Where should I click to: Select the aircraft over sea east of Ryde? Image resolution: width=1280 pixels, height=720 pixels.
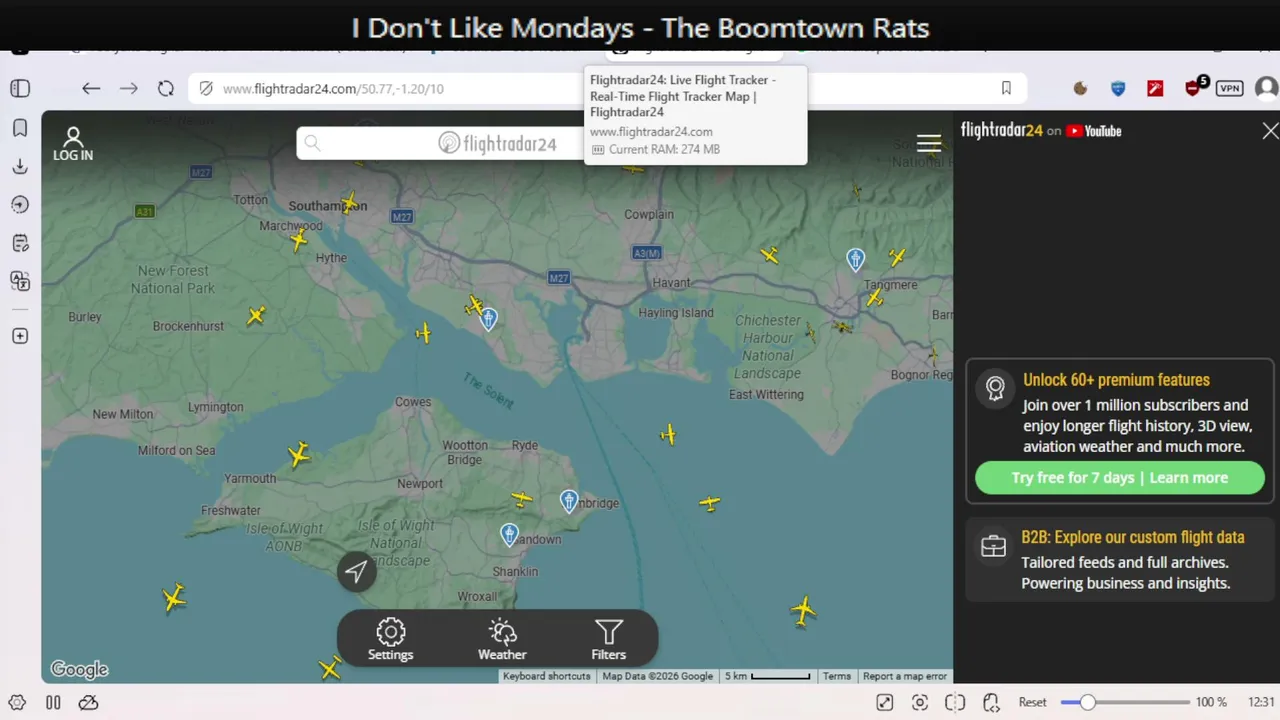click(x=668, y=434)
